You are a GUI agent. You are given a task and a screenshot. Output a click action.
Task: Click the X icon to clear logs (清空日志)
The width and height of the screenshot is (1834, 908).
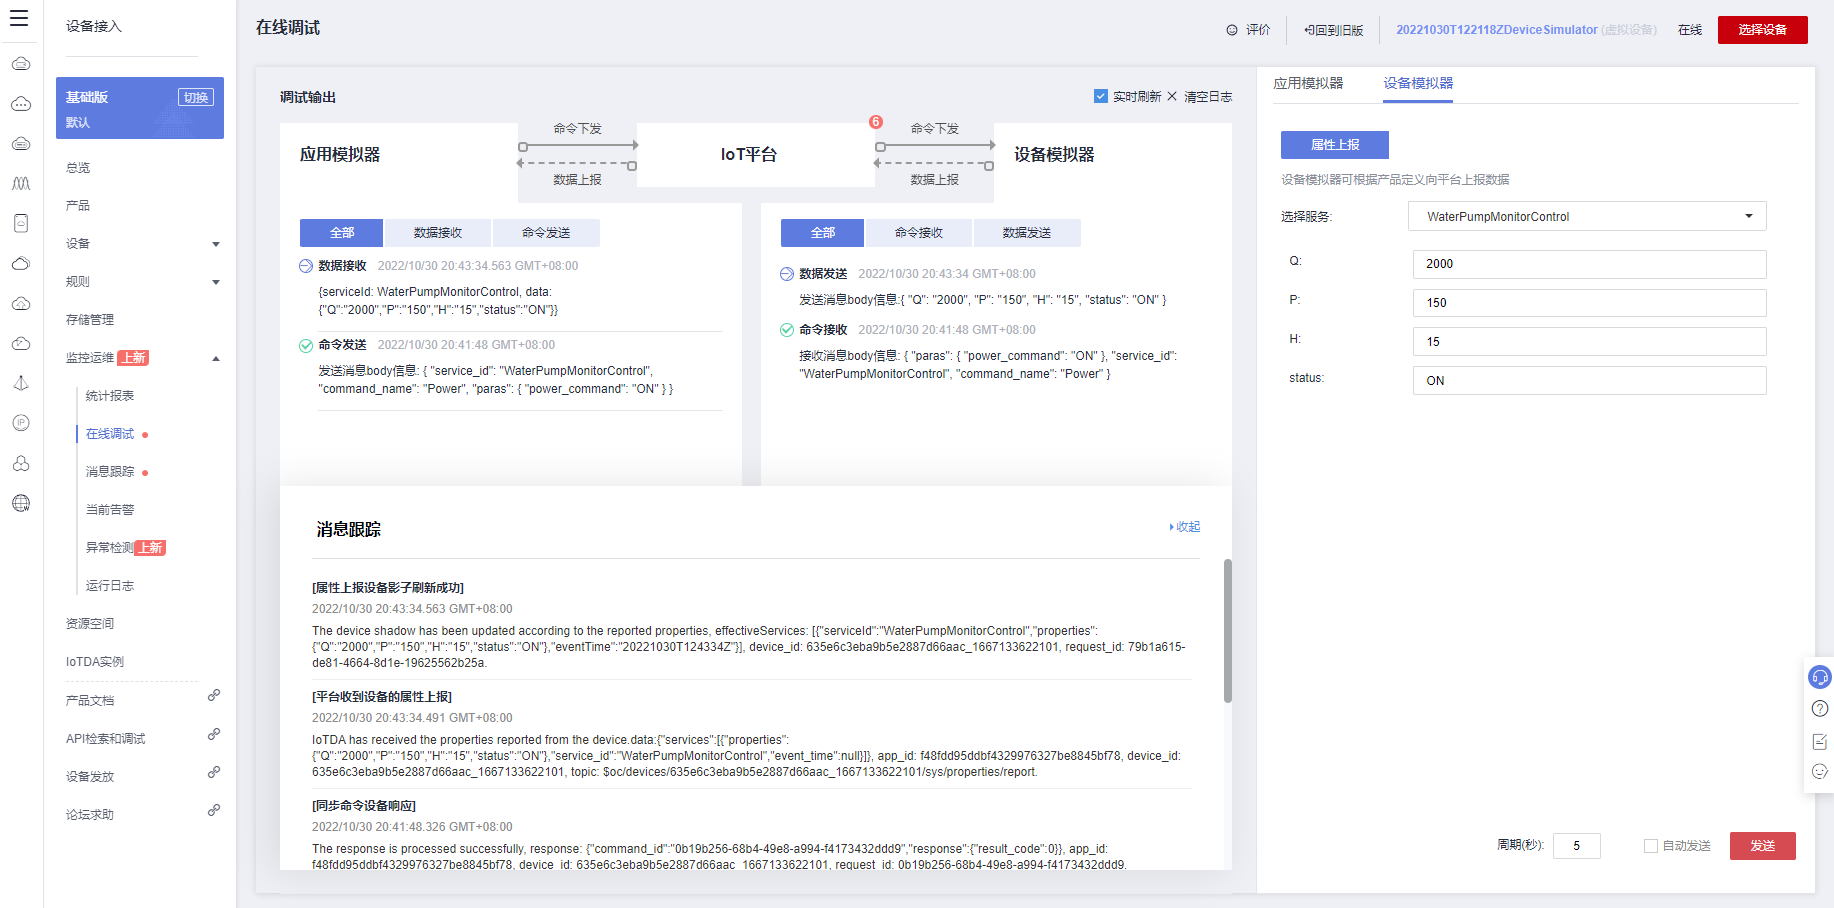tap(1172, 97)
